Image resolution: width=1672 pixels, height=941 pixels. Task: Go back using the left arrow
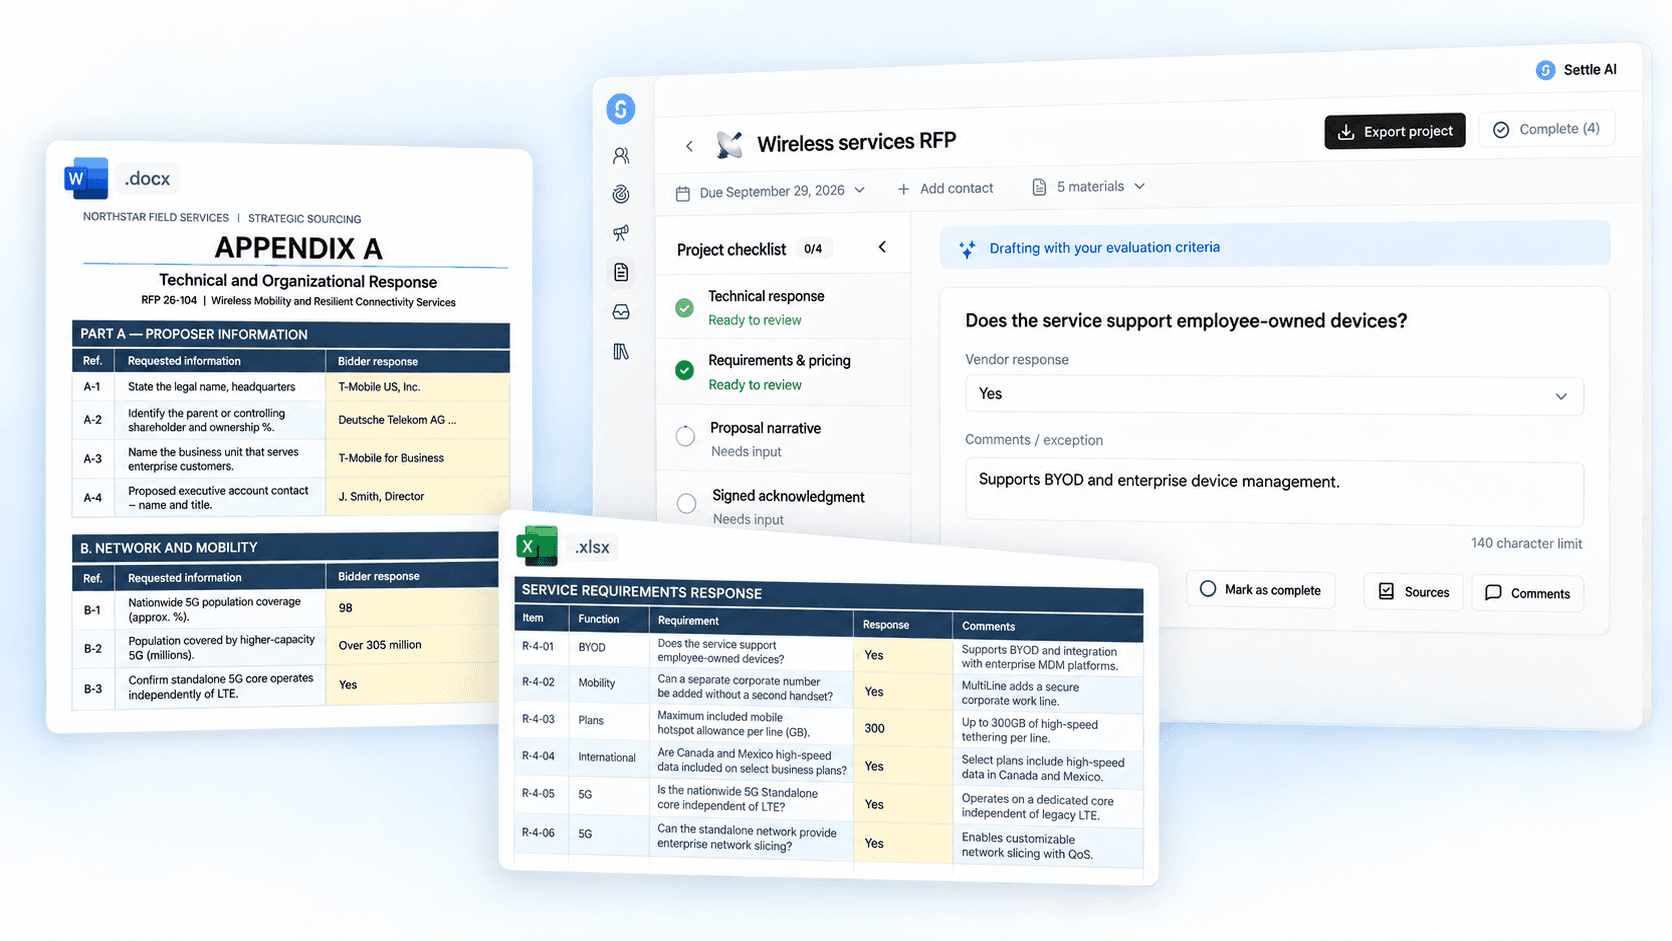click(689, 146)
